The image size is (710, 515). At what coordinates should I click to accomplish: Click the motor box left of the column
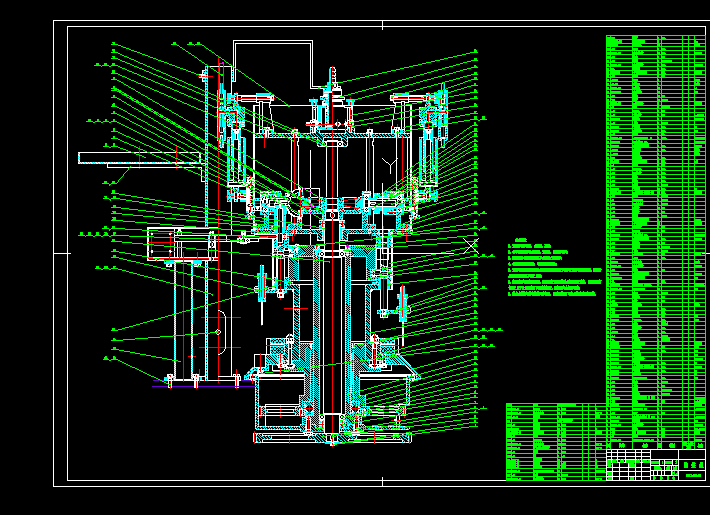[x=181, y=244]
